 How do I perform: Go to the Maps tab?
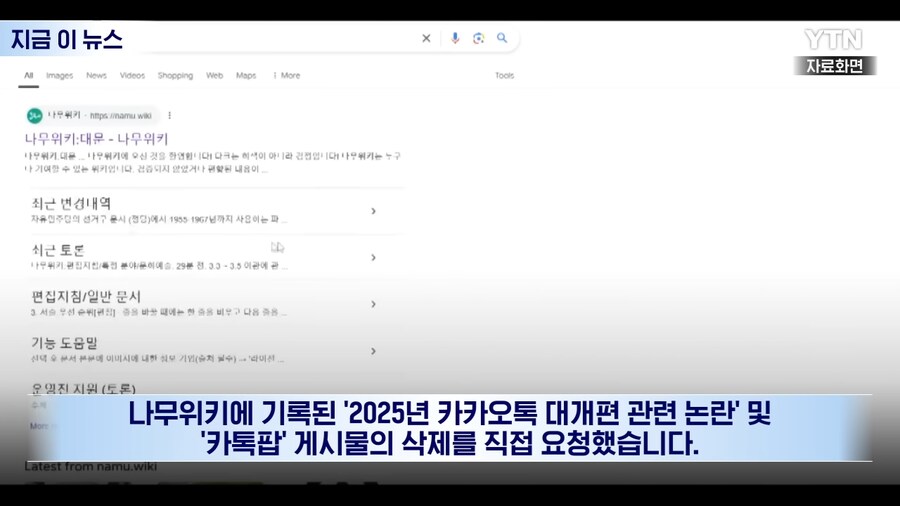[246, 76]
